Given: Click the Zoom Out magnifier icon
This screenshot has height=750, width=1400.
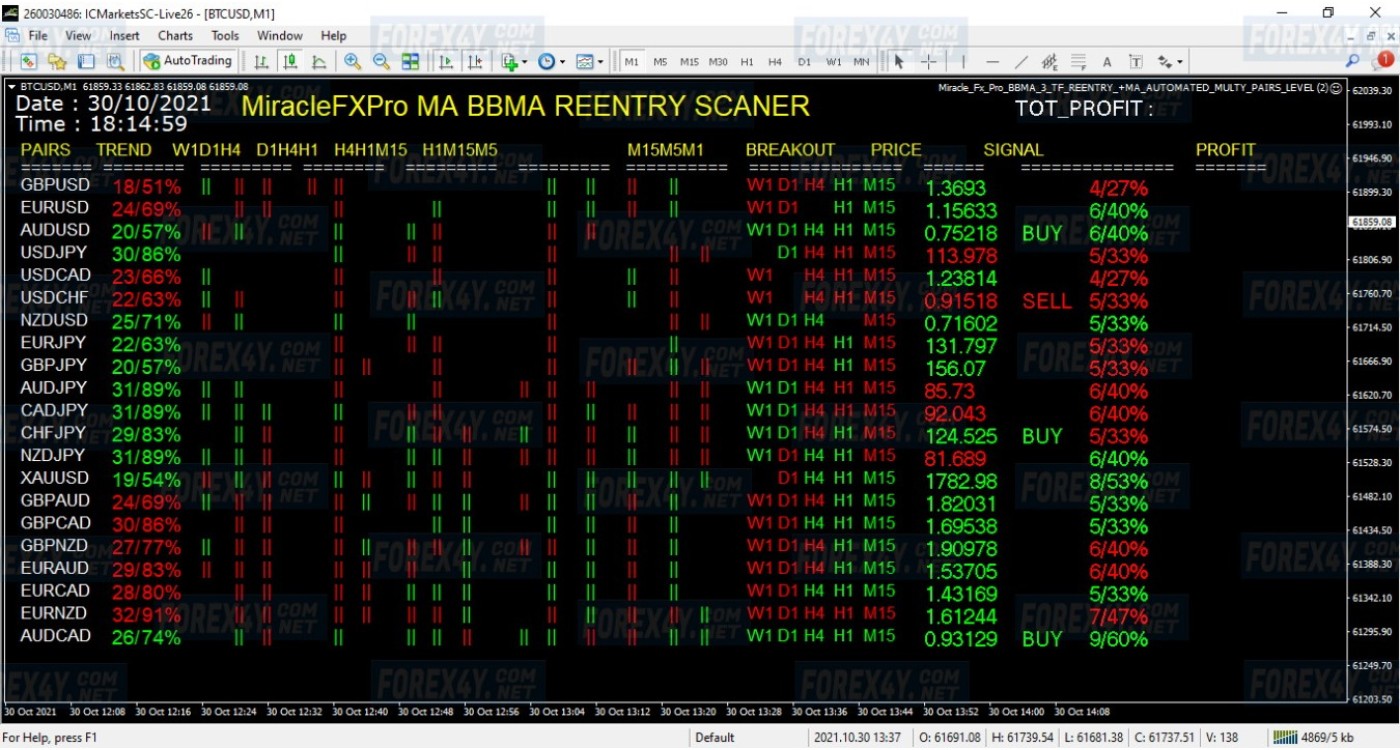Looking at the screenshot, I should pos(381,61).
